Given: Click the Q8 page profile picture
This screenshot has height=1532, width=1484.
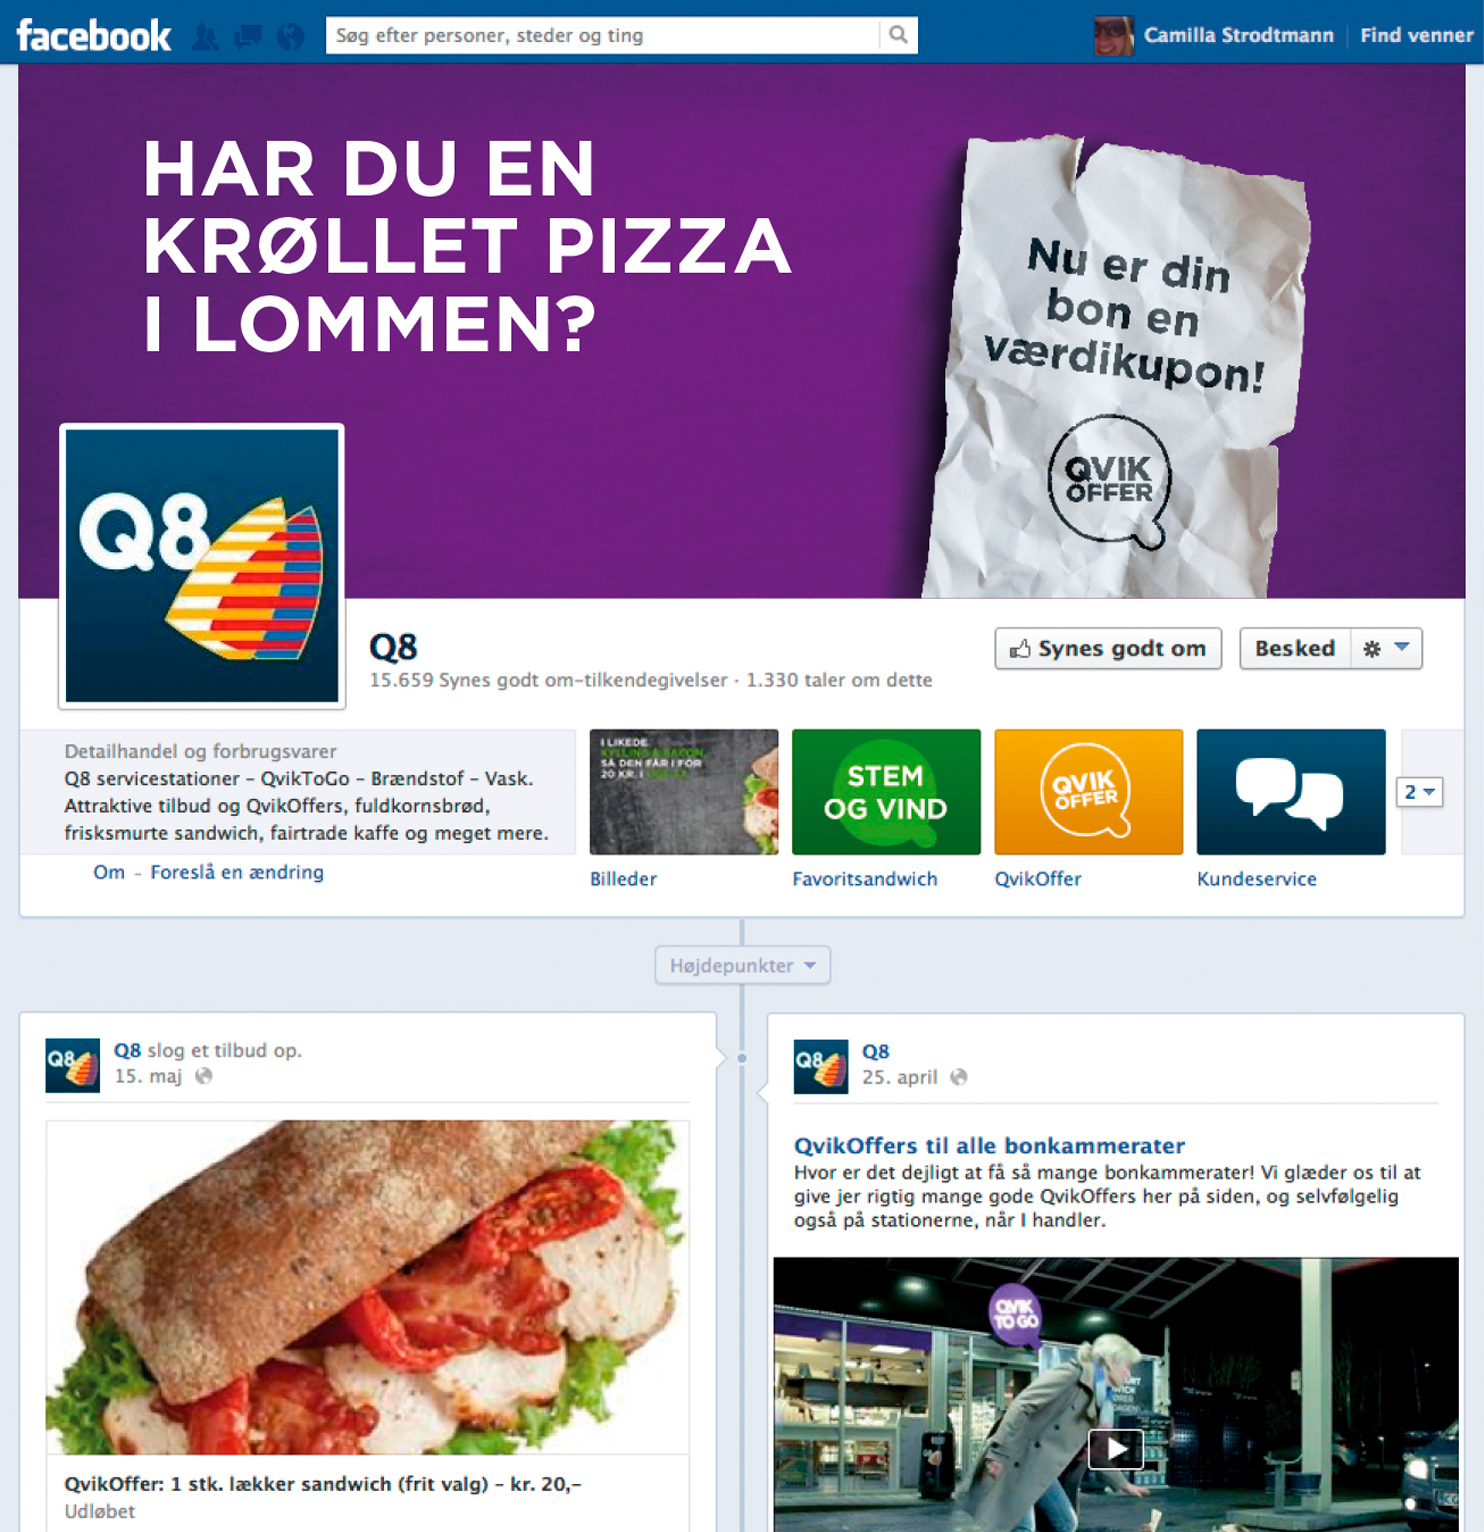Looking at the screenshot, I should pyautogui.click(x=202, y=566).
